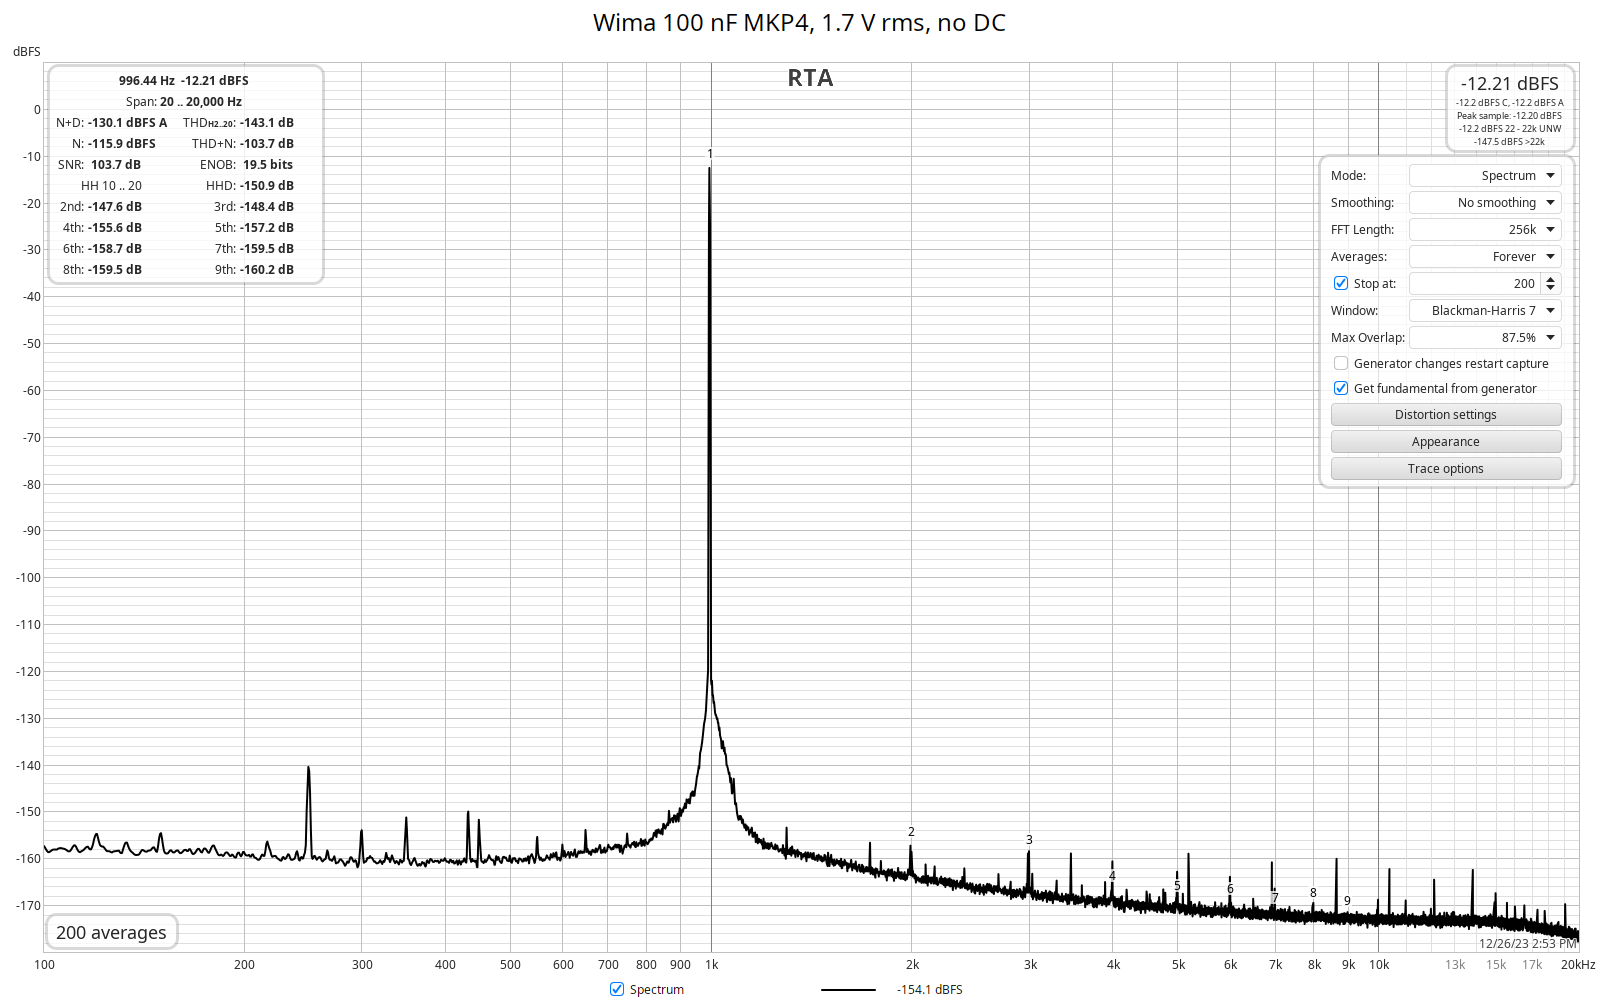Click the 12/26/23 2:53 PM timestamp

tap(1528, 943)
